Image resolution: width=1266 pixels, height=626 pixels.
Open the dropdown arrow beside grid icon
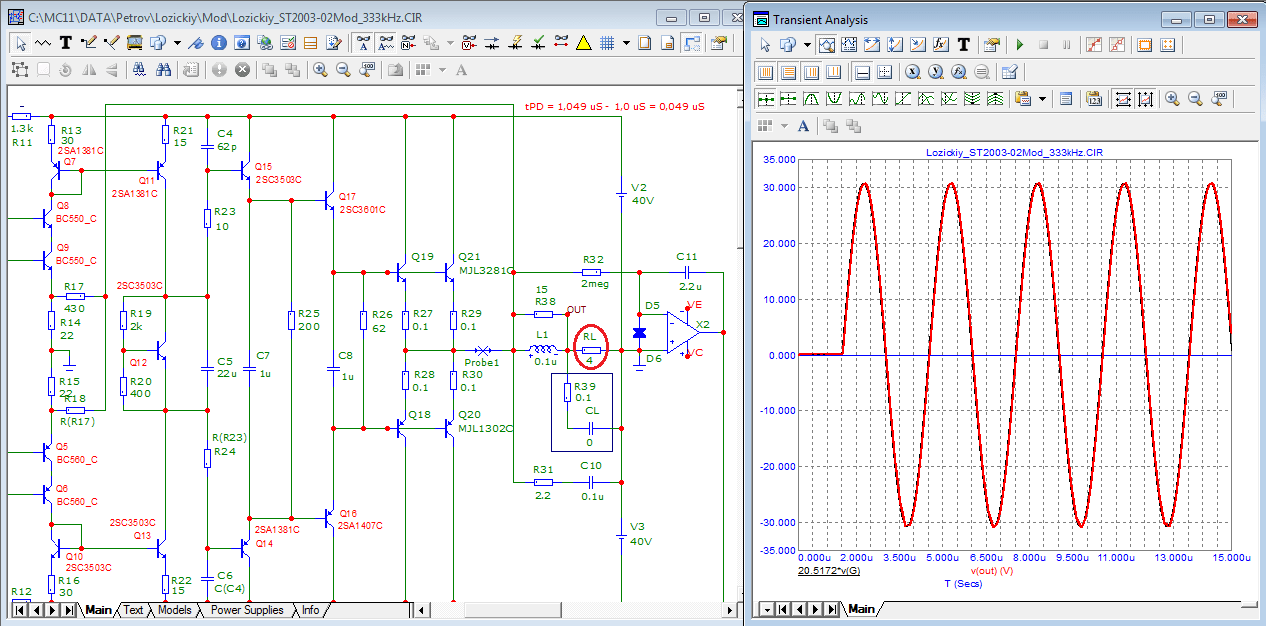pyautogui.click(x=626, y=44)
